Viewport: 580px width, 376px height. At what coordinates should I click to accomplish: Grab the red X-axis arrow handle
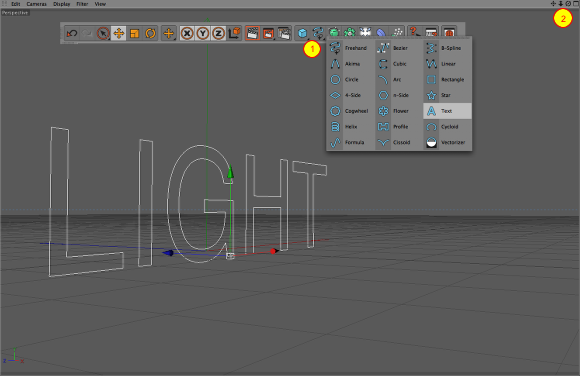[274, 251]
